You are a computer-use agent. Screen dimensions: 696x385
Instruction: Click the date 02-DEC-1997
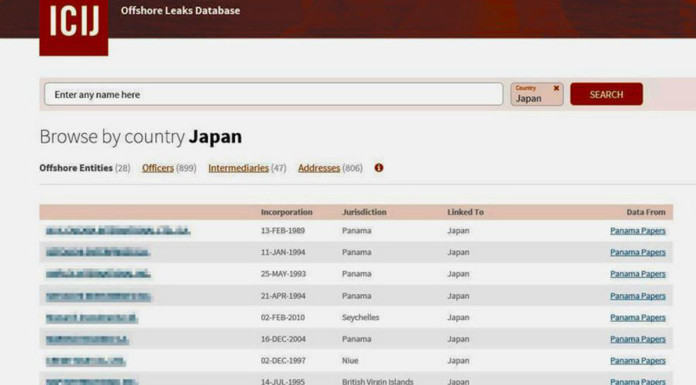tap(283, 361)
